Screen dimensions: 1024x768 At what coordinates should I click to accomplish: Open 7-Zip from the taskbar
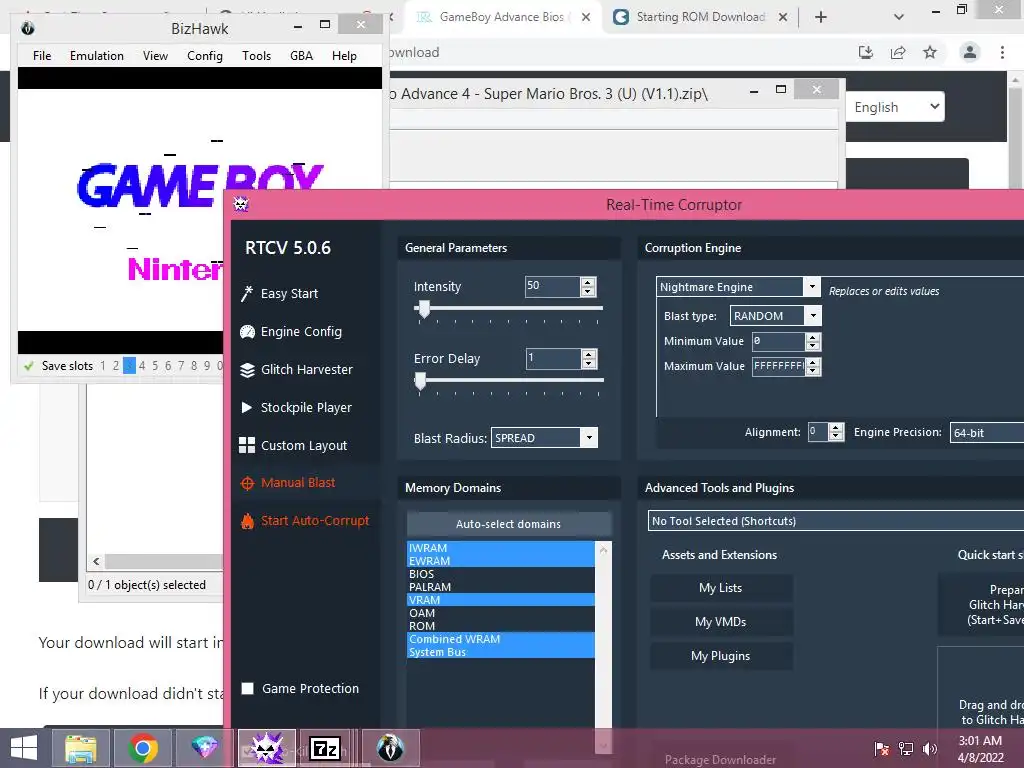tap(325, 748)
